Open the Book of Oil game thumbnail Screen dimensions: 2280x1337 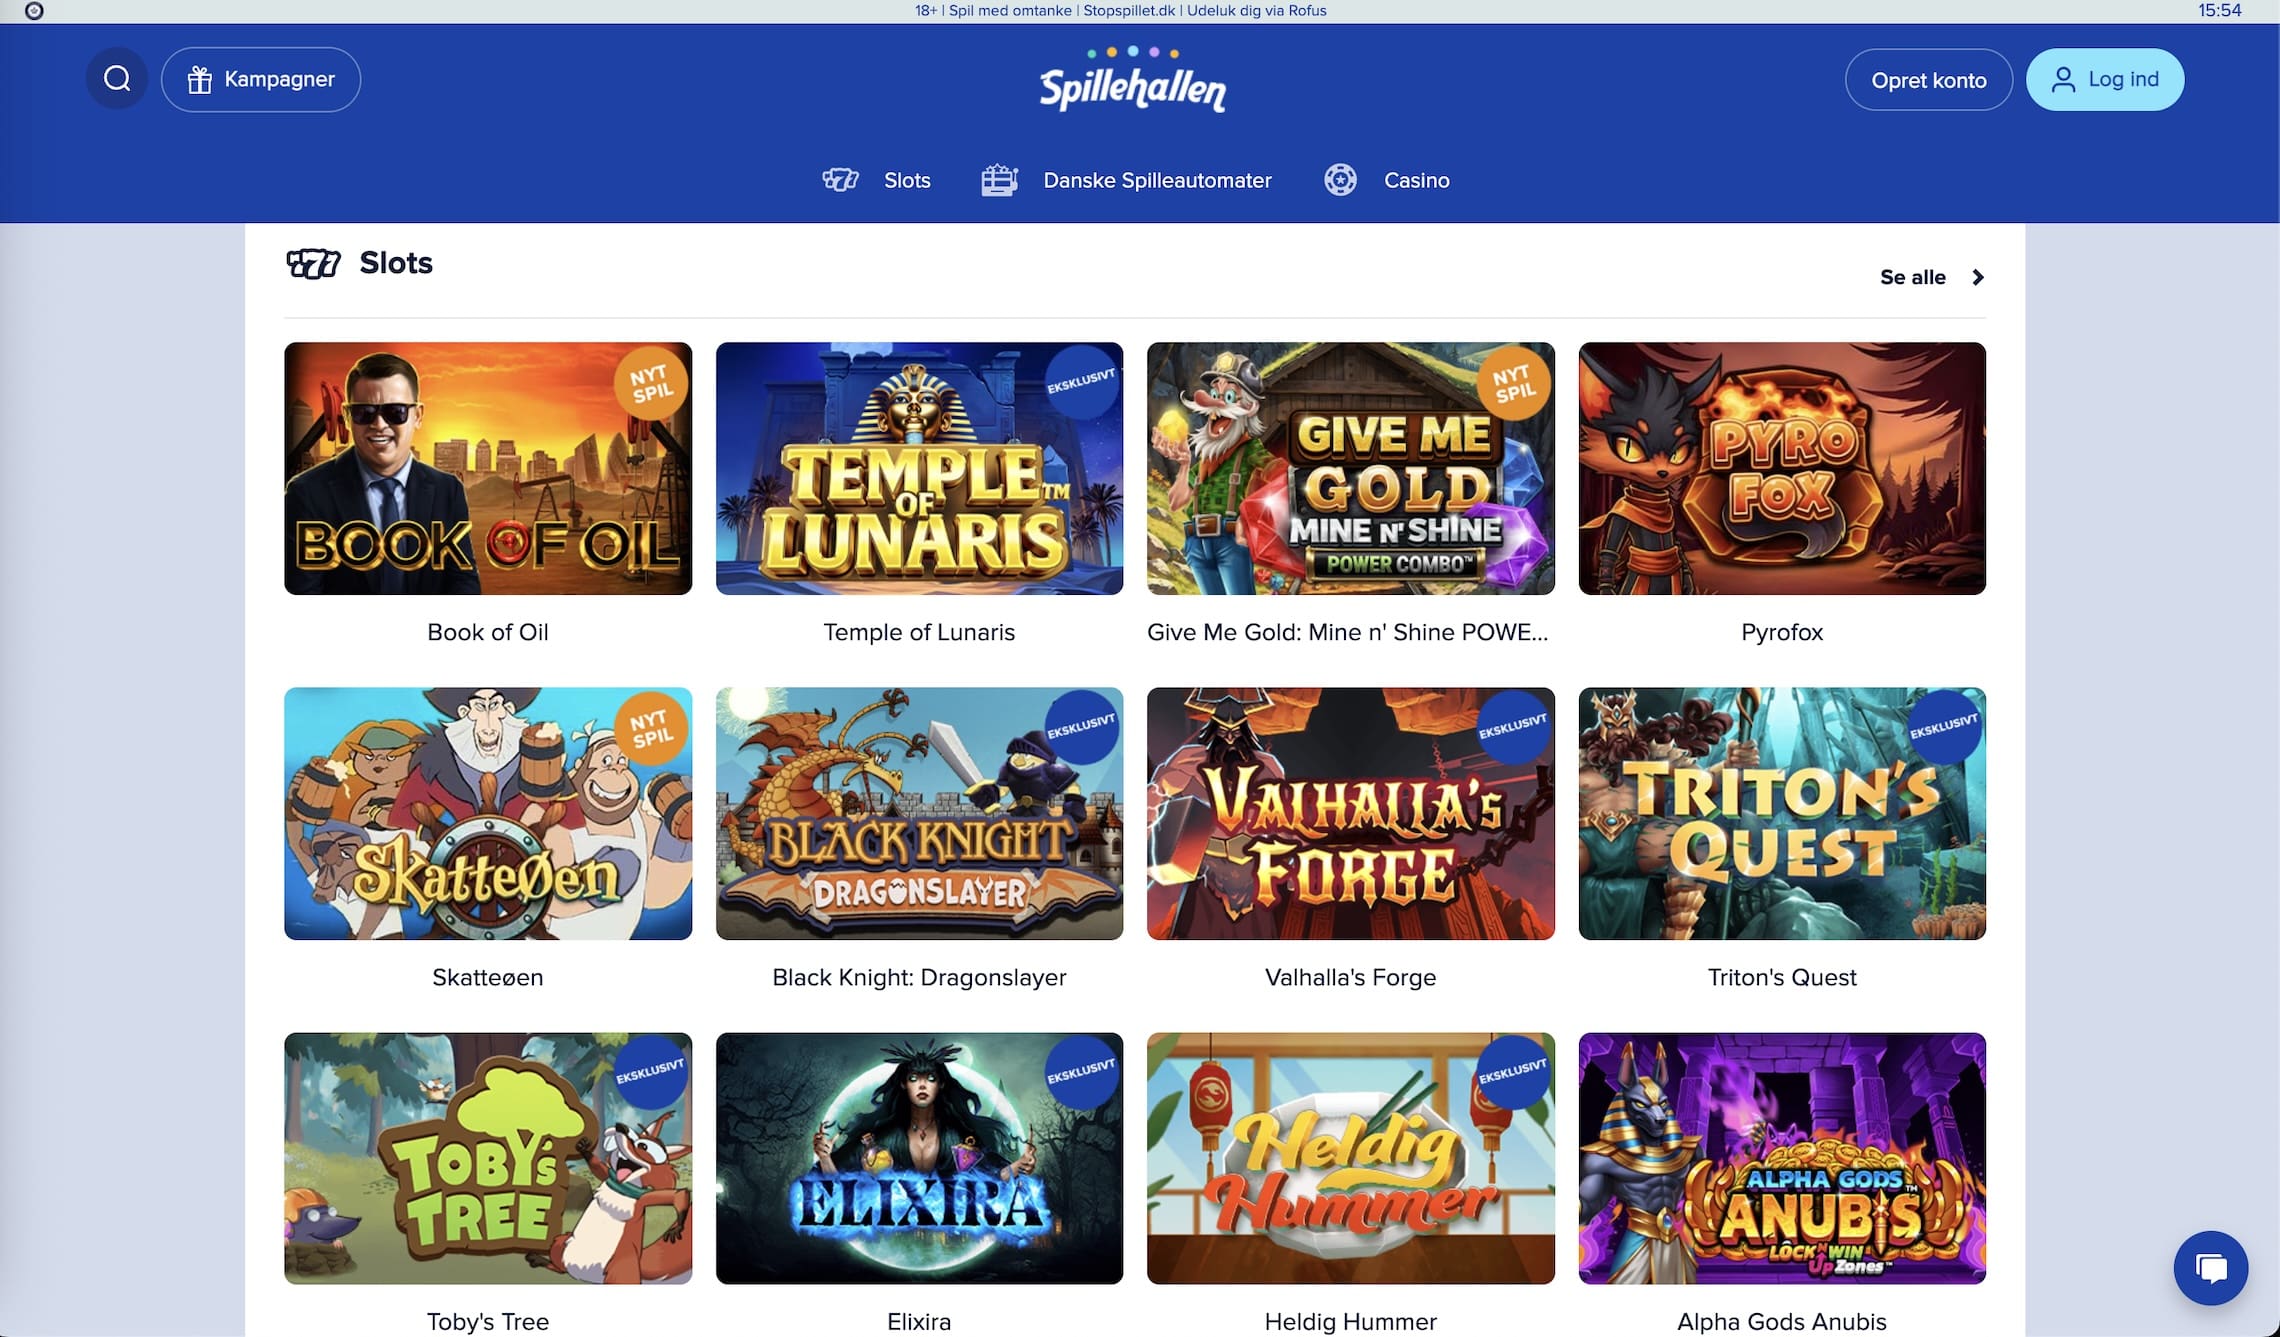pos(488,468)
